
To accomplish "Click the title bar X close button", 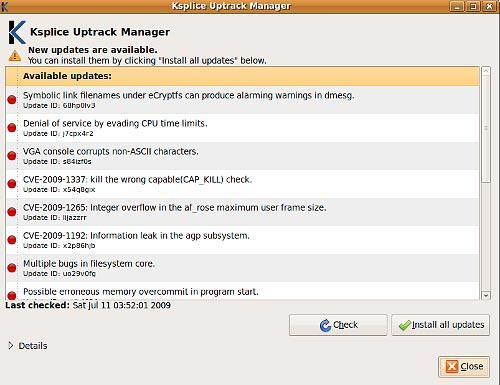I will (489, 6).
